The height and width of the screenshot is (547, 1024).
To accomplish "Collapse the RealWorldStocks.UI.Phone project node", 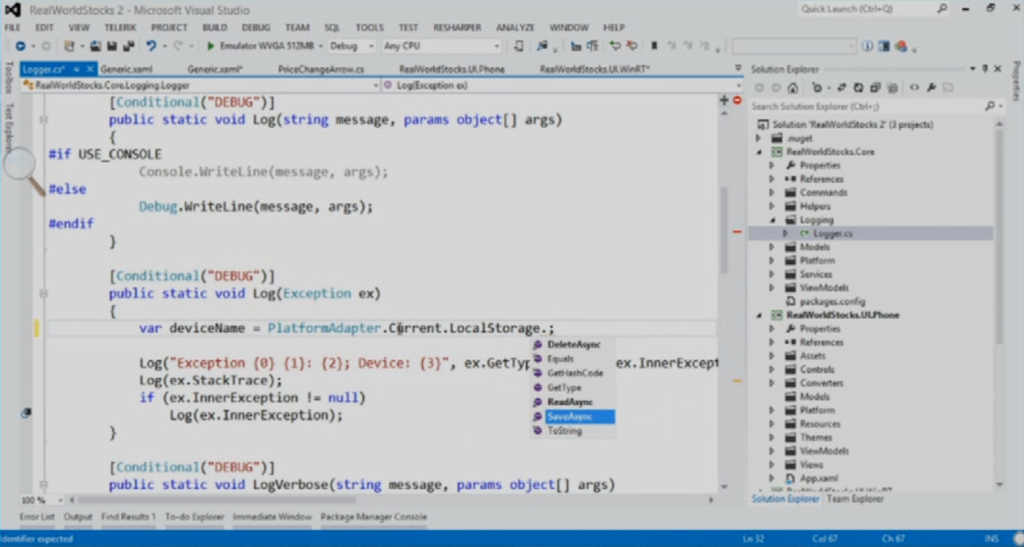I will pyautogui.click(x=759, y=315).
